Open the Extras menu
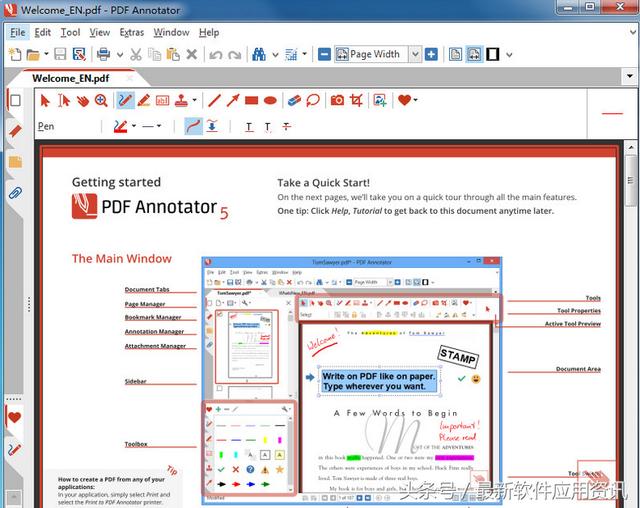The image size is (640, 508). pos(131,32)
